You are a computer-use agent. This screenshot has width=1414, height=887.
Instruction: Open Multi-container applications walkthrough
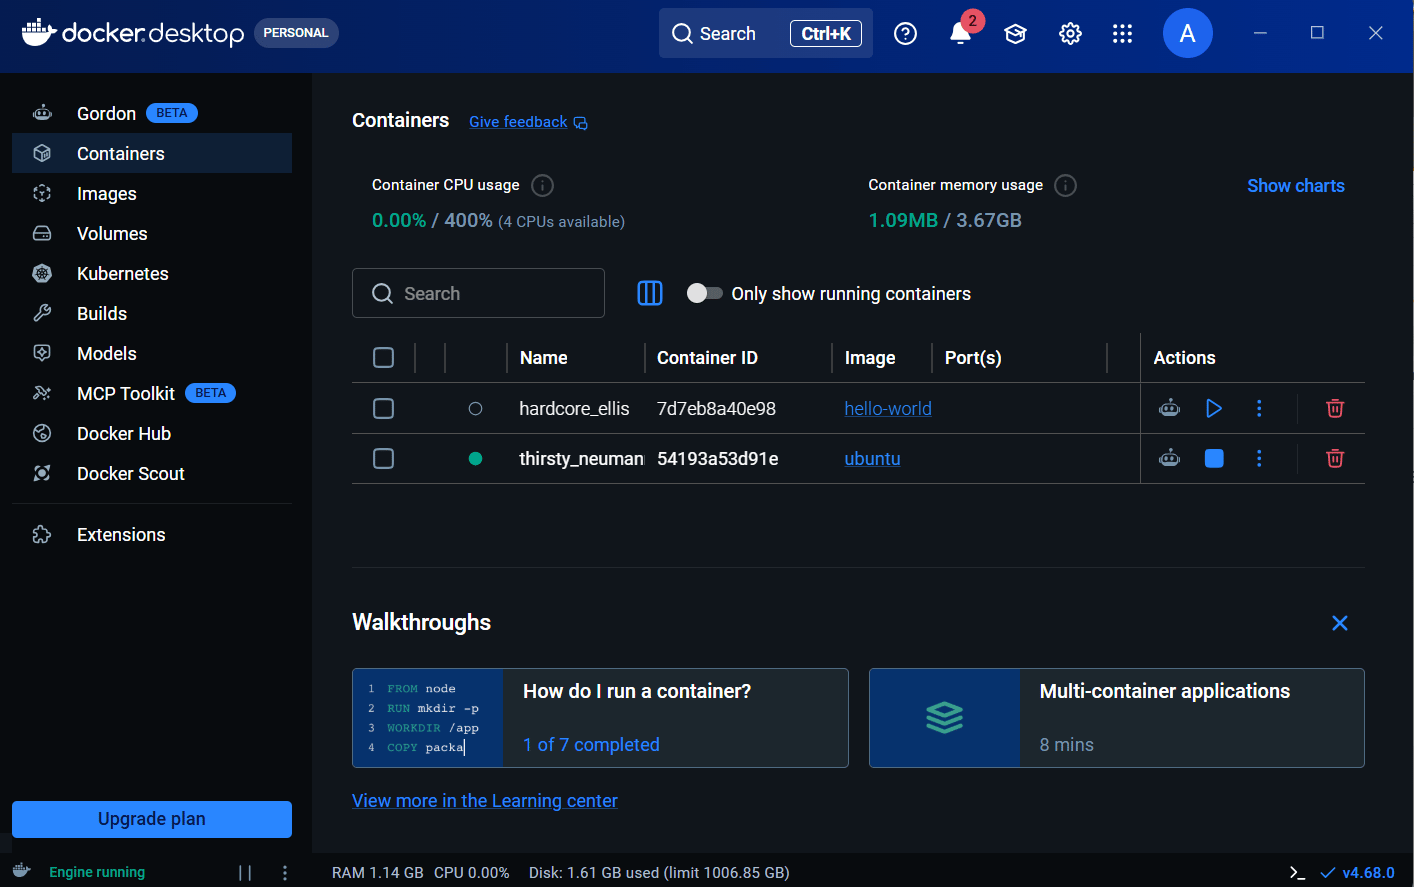pyautogui.click(x=1117, y=718)
